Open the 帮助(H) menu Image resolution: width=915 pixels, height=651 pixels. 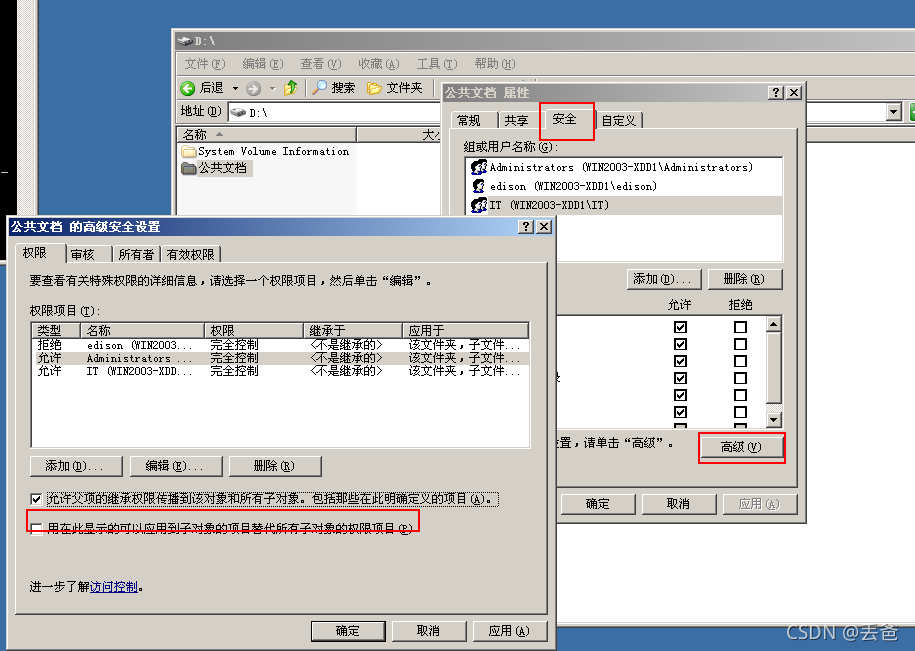coord(495,64)
